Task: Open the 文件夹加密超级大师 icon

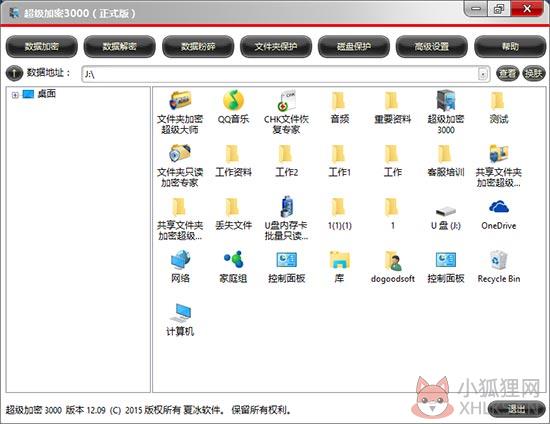Action: [x=180, y=112]
